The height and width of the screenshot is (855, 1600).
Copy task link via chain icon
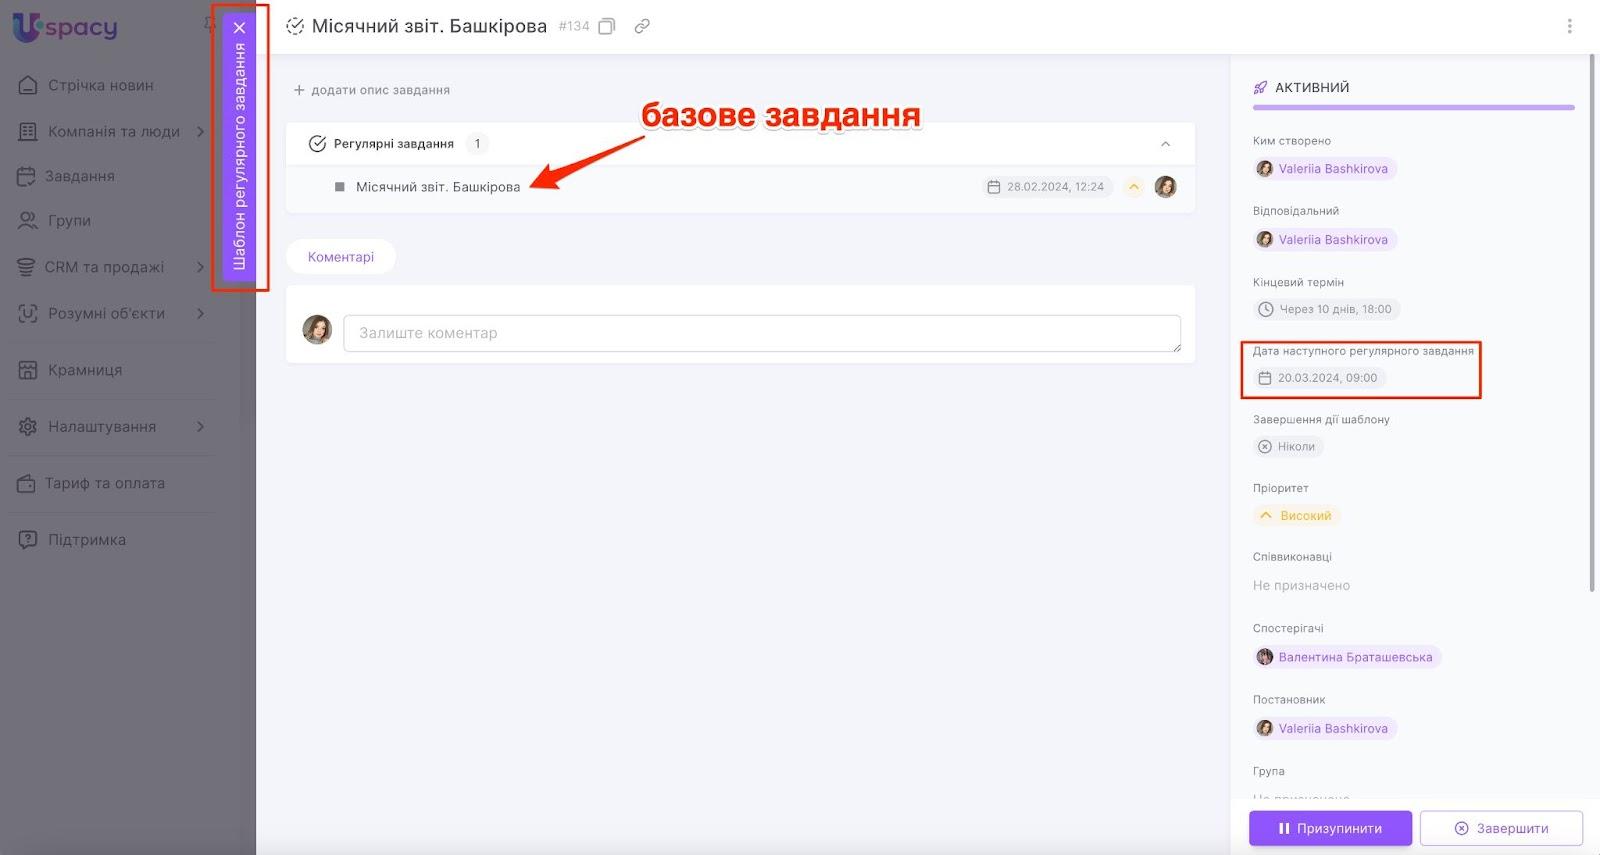[x=642, y=27]
